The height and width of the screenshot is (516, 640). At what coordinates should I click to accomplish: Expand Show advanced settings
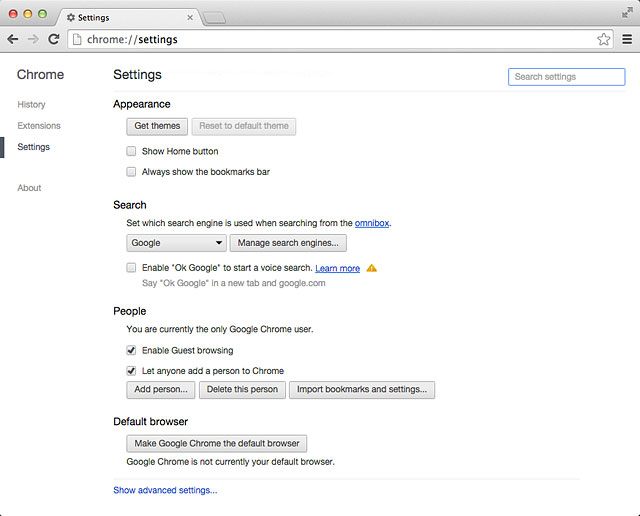(x=165, y=490)
